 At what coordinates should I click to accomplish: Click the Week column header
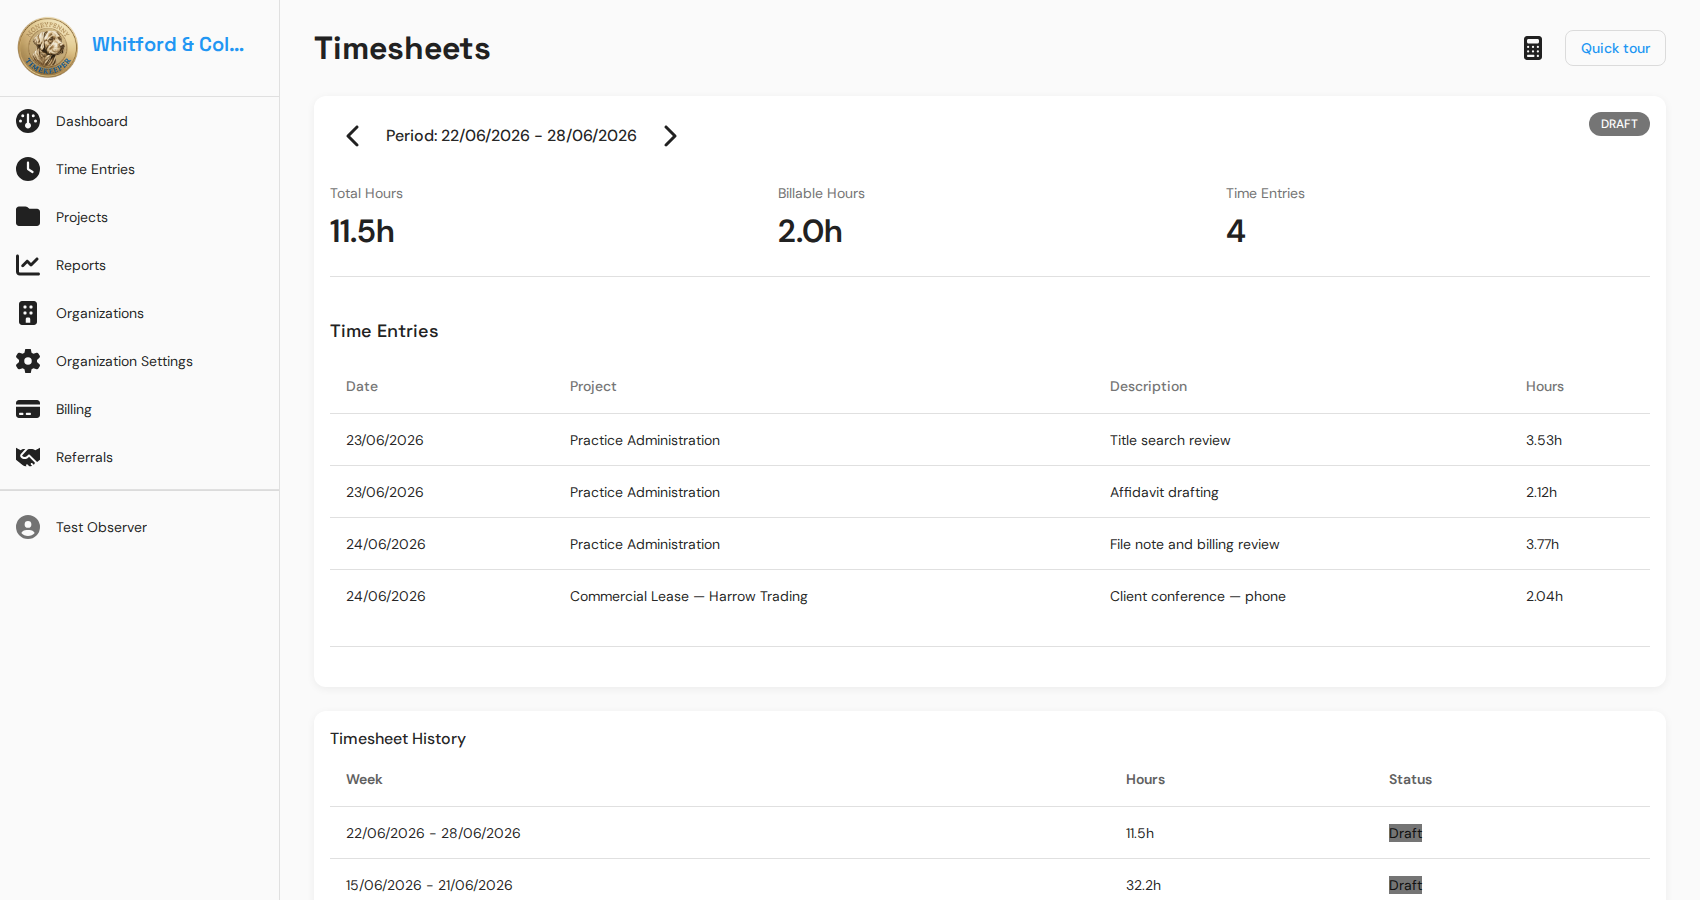point(364,779)
